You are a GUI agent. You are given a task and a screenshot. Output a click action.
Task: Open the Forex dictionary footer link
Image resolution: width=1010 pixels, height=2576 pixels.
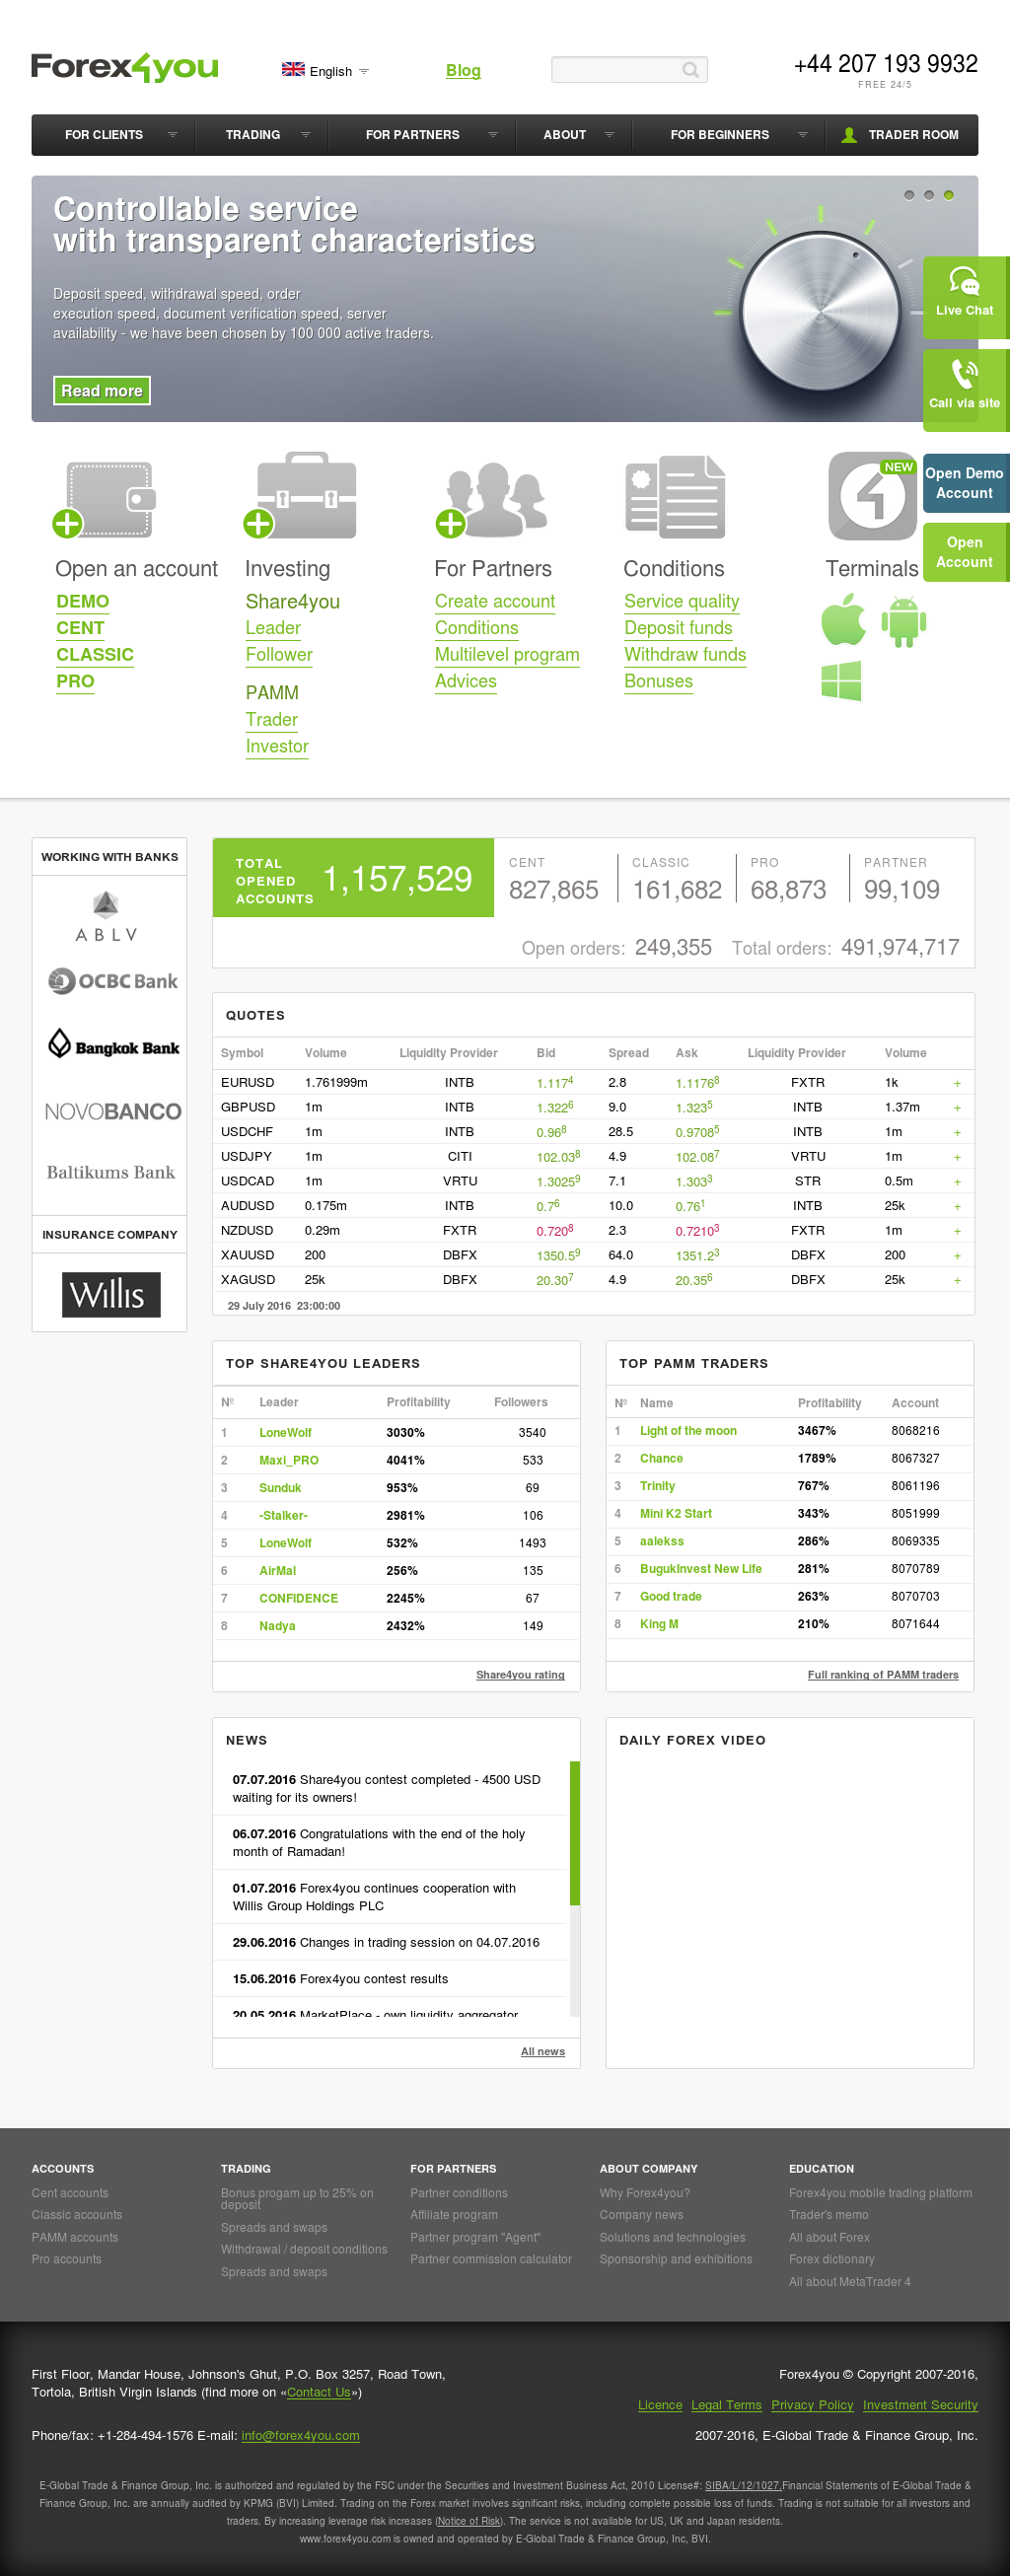(x=831, y=2259)
